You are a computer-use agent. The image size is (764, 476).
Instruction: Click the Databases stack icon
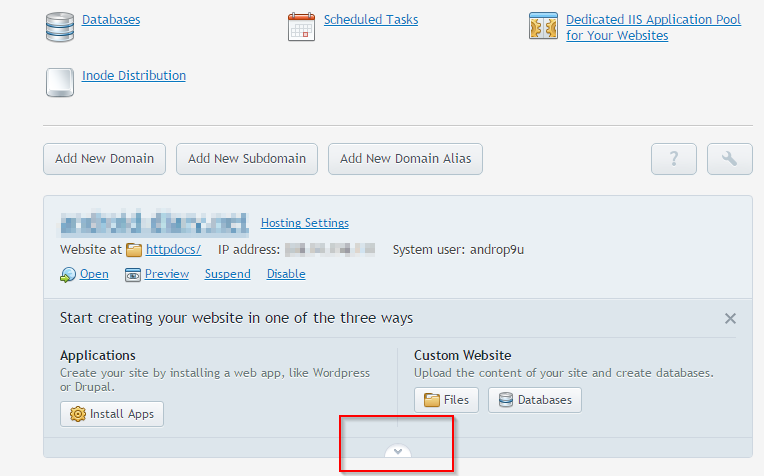[x=60, y=26]
